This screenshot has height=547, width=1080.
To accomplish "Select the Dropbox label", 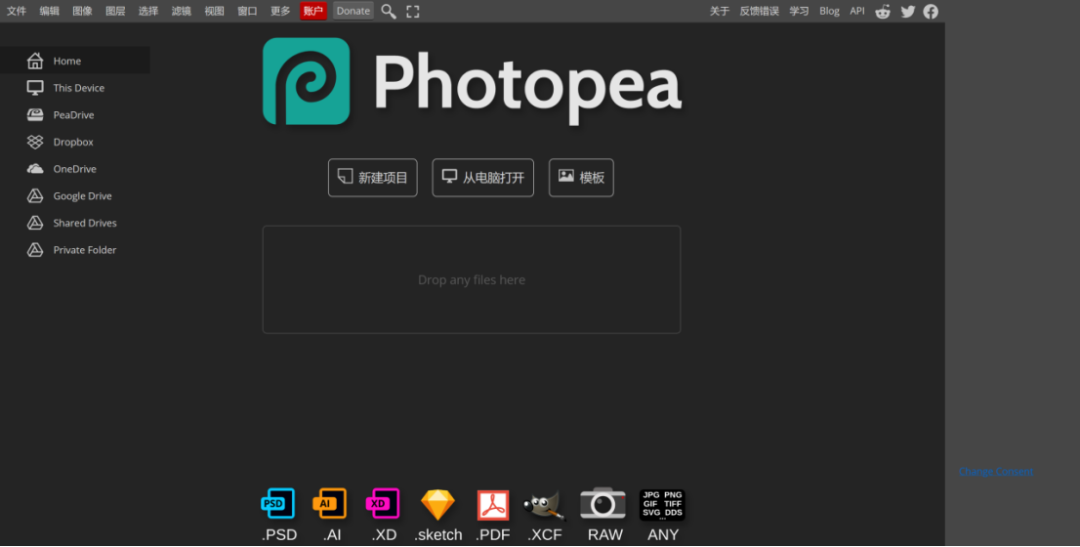I will pyautogui.click(x=73, y=142).
